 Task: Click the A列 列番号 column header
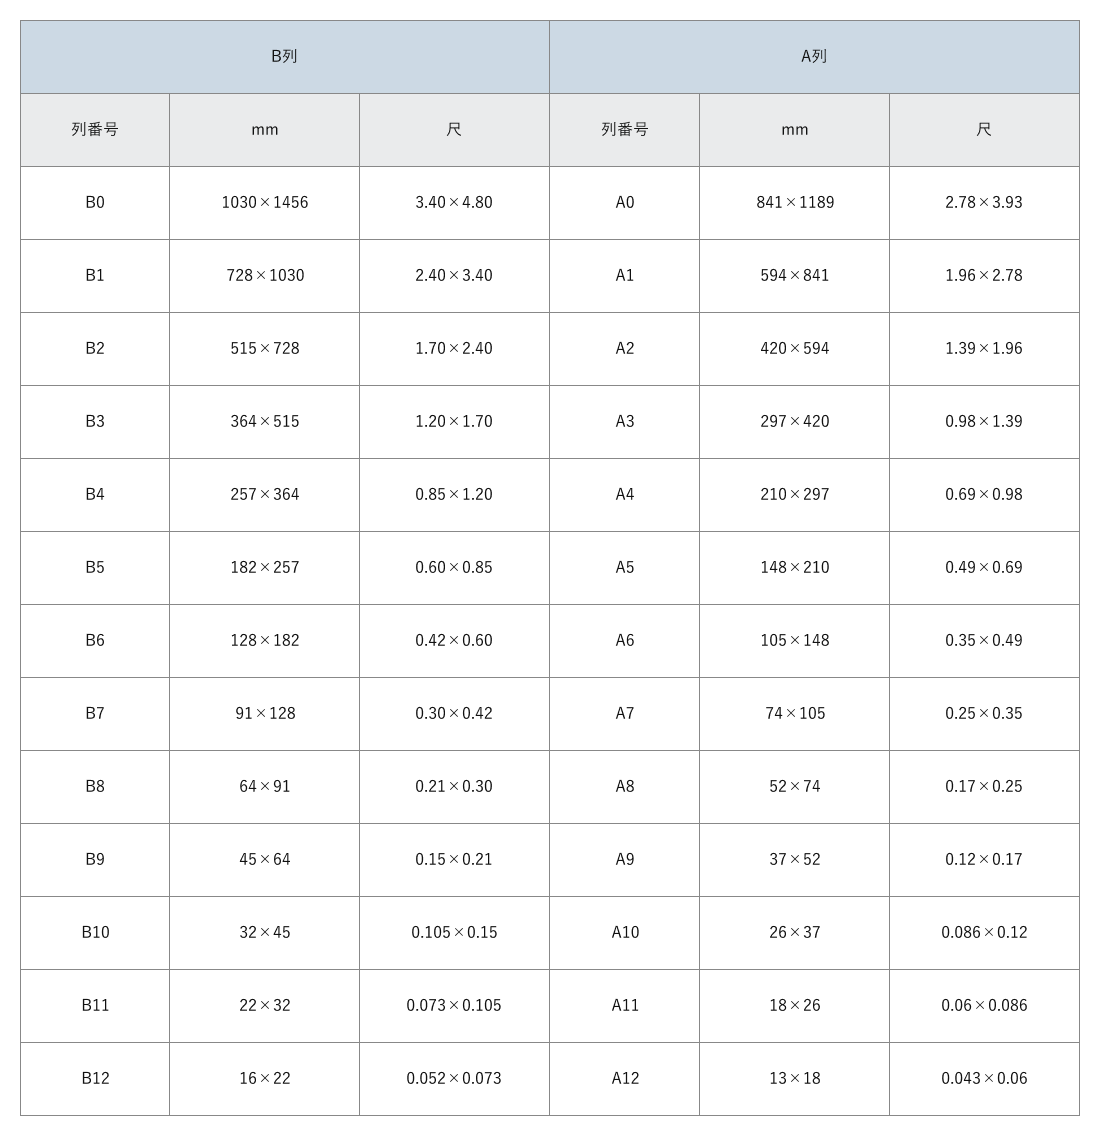(625, 130)
